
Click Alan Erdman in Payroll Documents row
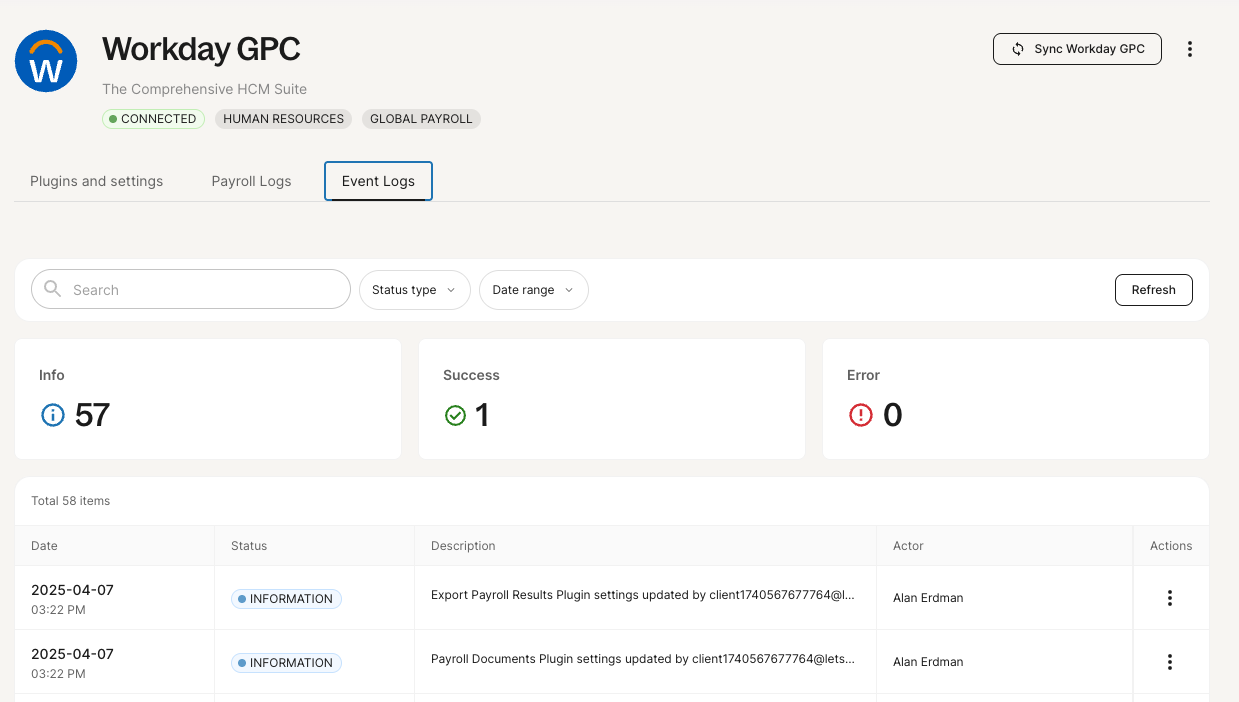pos(928,662)
